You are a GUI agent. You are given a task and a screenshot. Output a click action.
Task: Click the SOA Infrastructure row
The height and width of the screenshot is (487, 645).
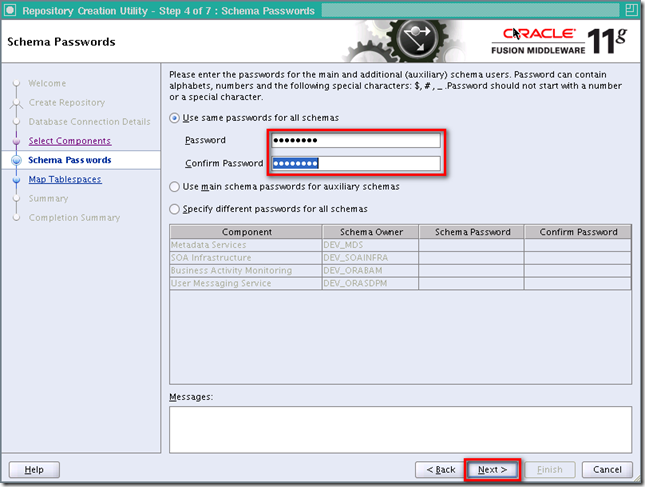[400, 258]
